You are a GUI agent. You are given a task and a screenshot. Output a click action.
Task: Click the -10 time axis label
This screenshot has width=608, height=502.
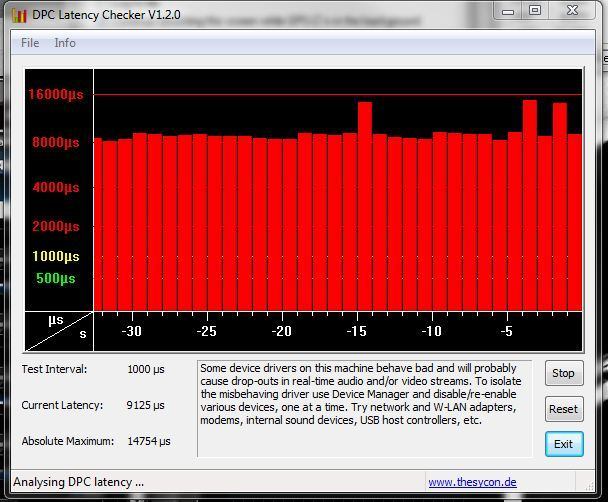click(x=432, y=331)
